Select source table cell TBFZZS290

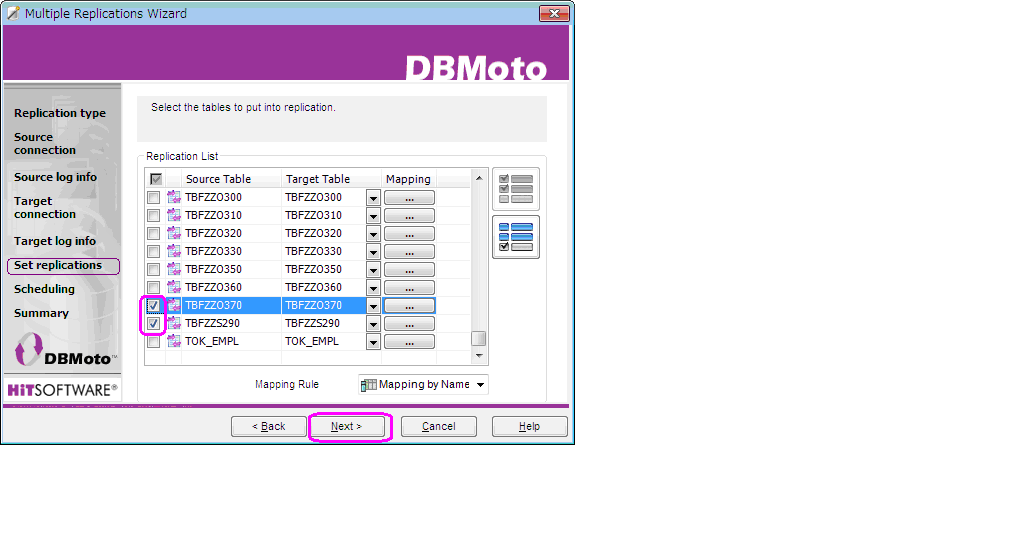(232, 323)
